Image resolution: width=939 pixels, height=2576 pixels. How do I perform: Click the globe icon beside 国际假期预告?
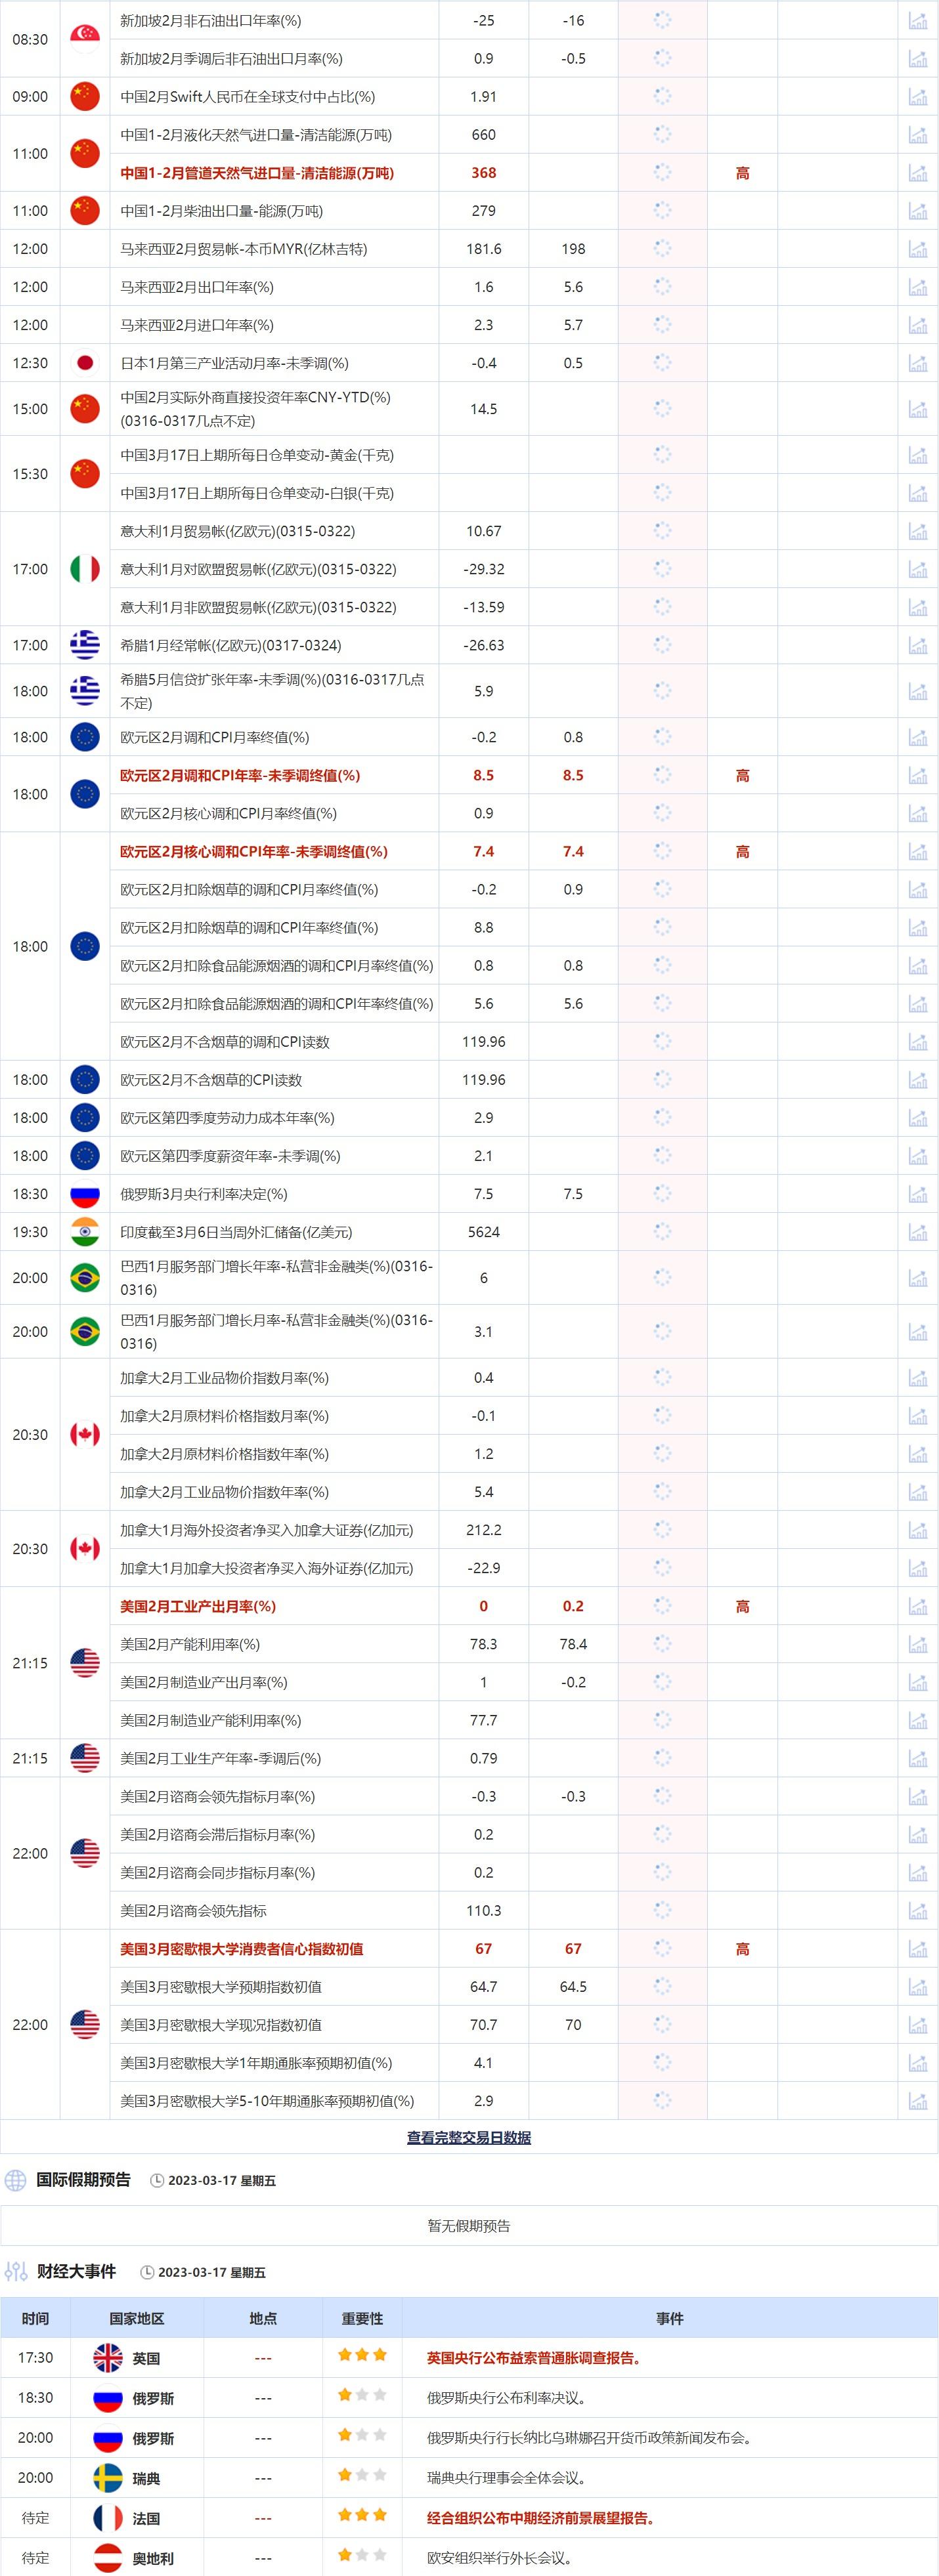coord(15,2180)
